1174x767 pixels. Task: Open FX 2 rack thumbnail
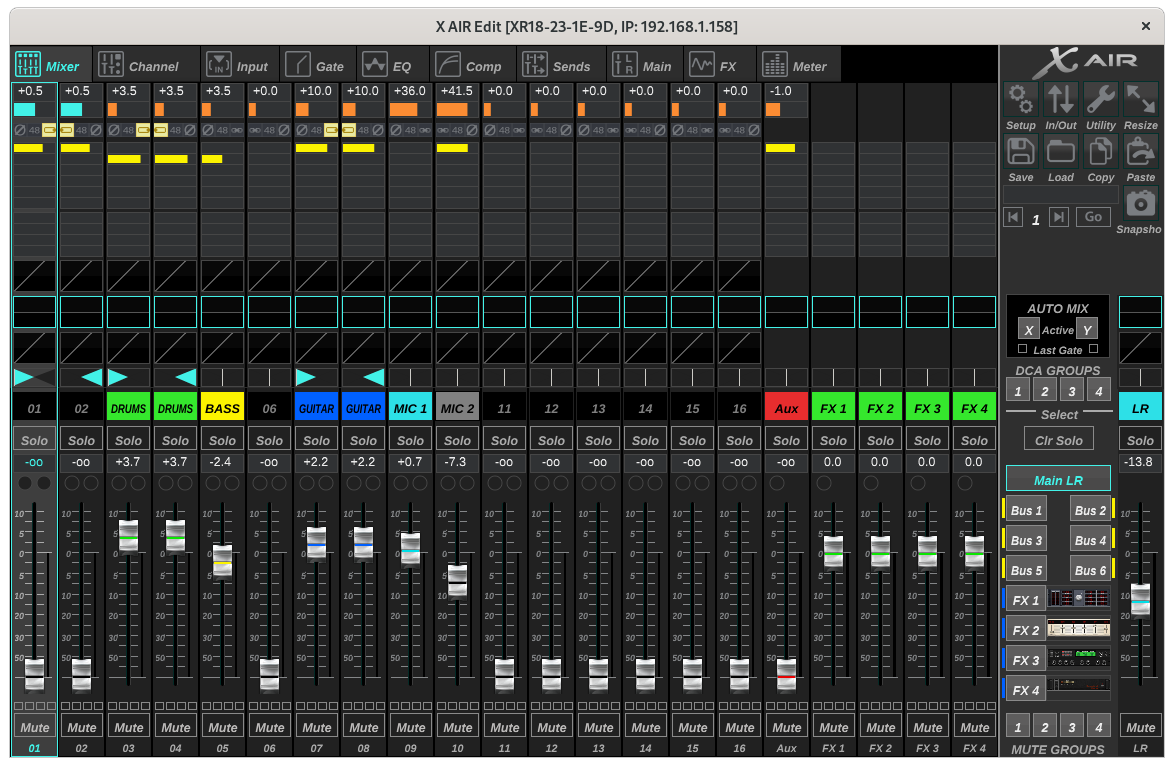point(1079,628)
